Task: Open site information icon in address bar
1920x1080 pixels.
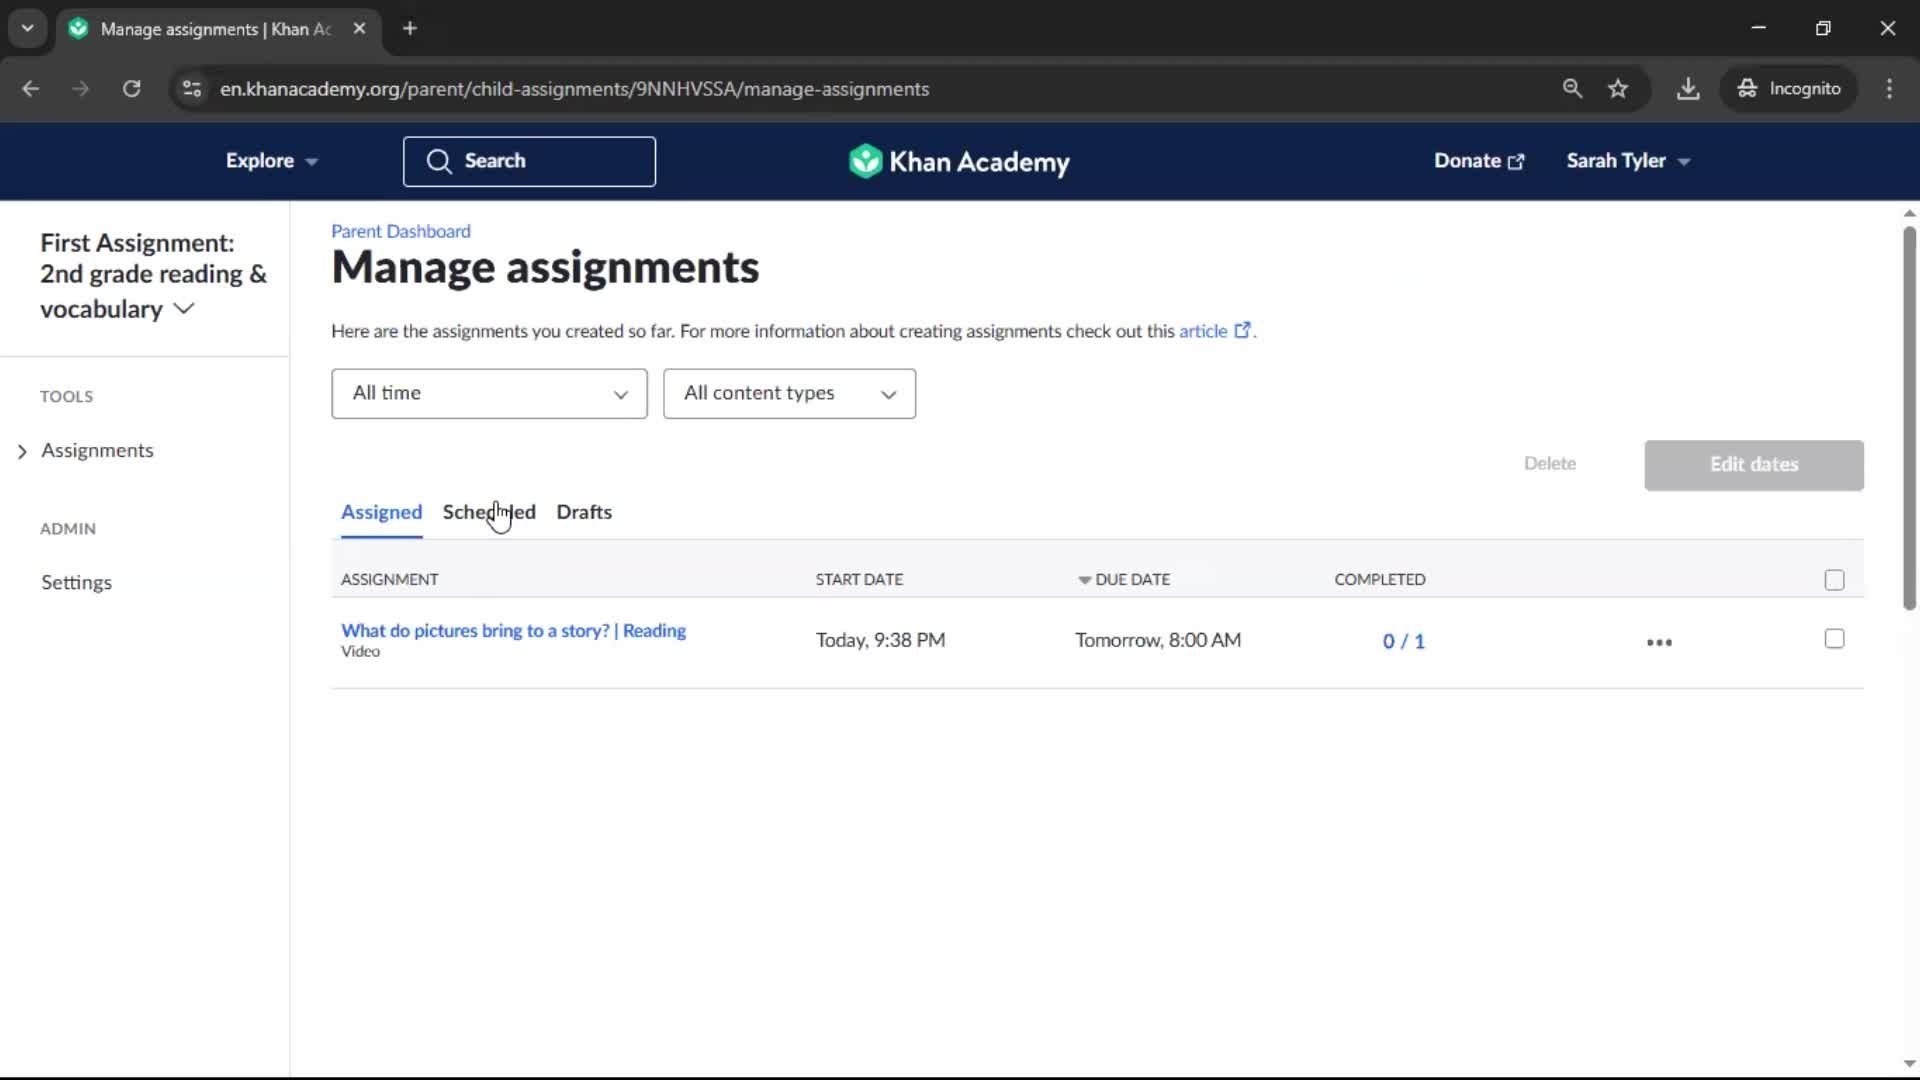Action: coord(192,89)
